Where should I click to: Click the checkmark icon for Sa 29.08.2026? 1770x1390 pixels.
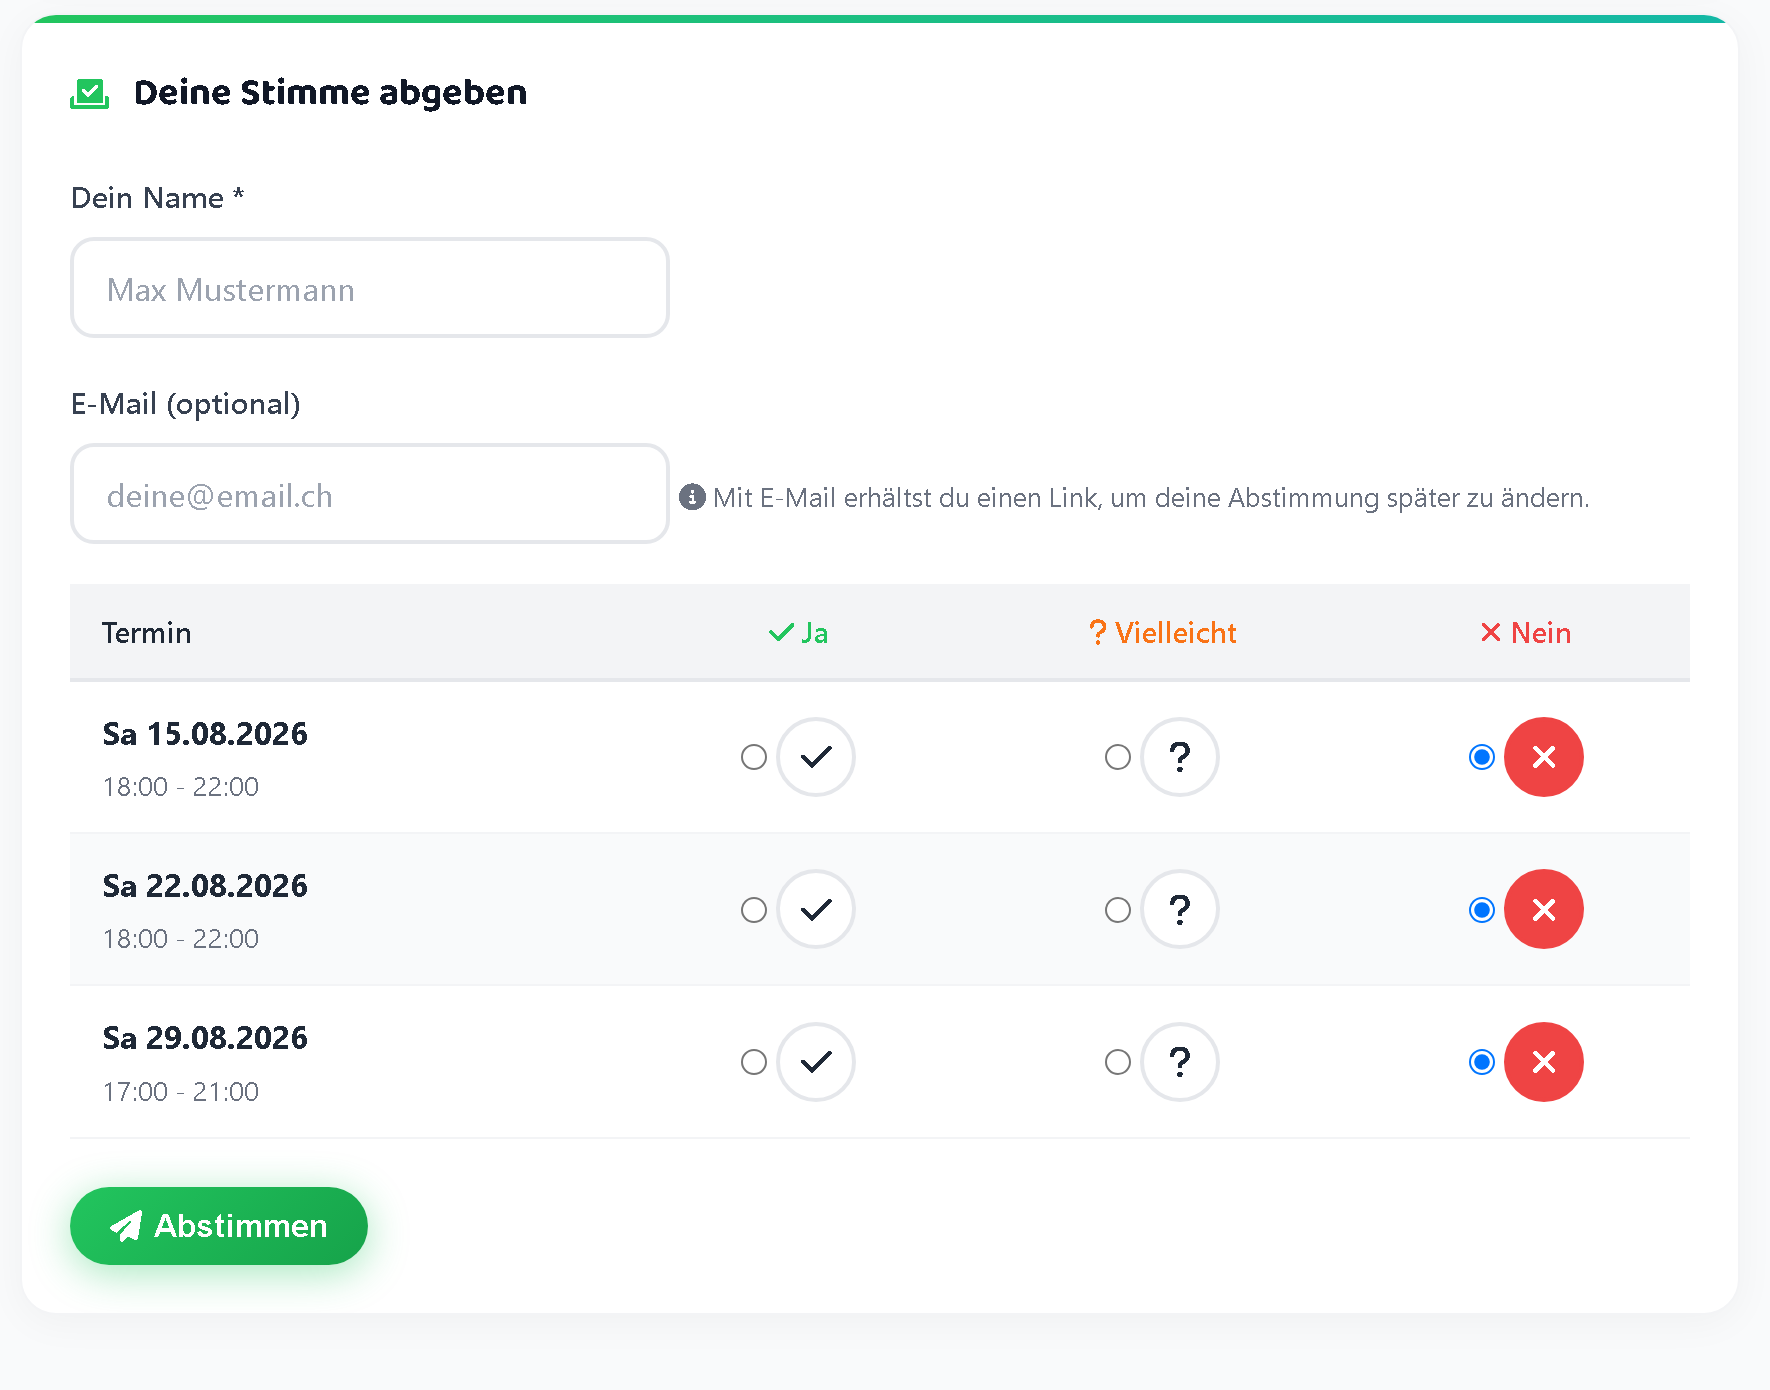click(816, 1062)
